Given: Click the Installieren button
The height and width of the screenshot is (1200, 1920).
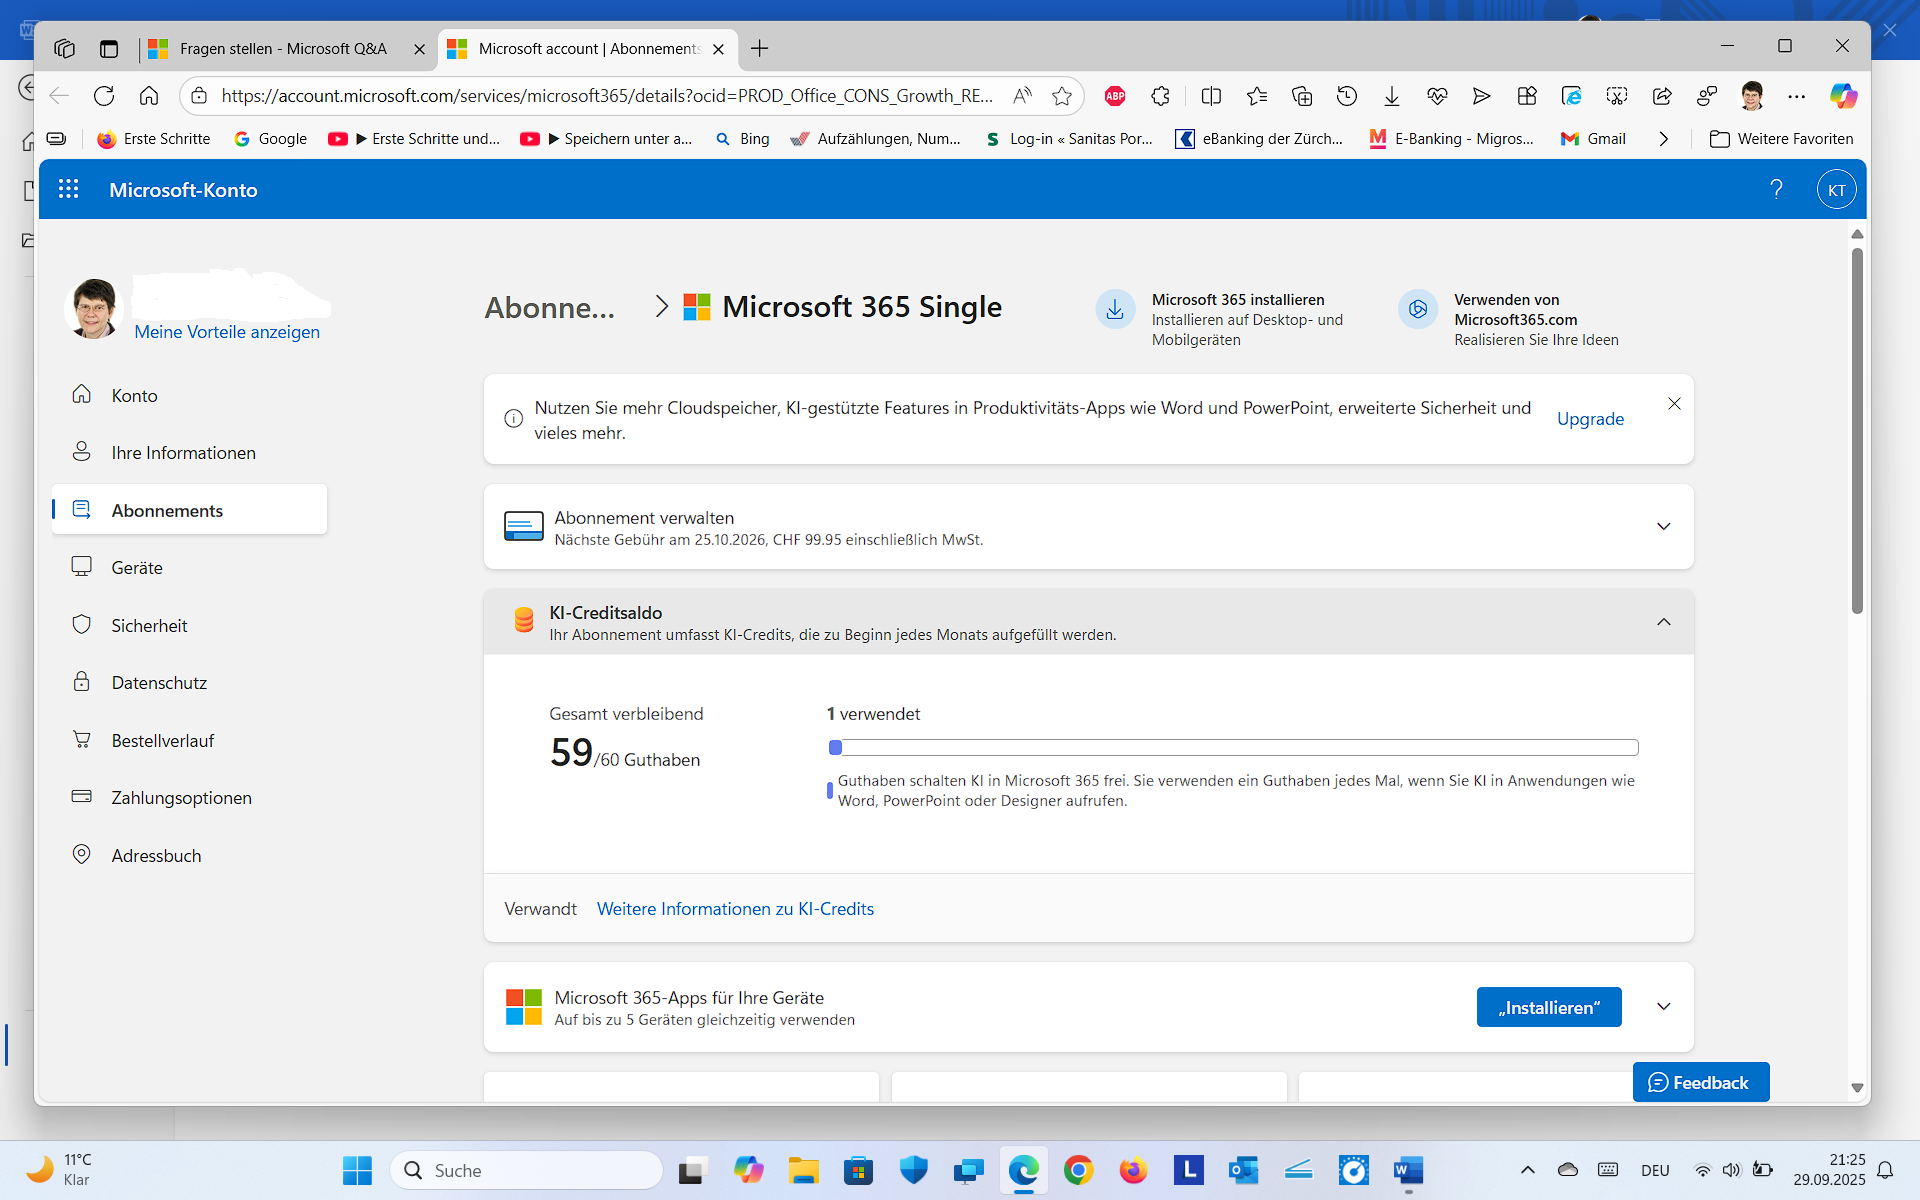Looking at the screenshot, I should coord(1548,1007).
